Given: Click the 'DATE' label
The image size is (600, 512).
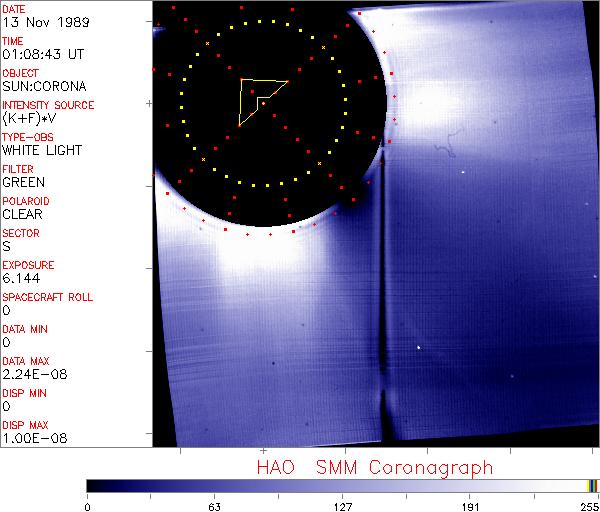Looking at the screenshot, I should [x=14, y=9].
